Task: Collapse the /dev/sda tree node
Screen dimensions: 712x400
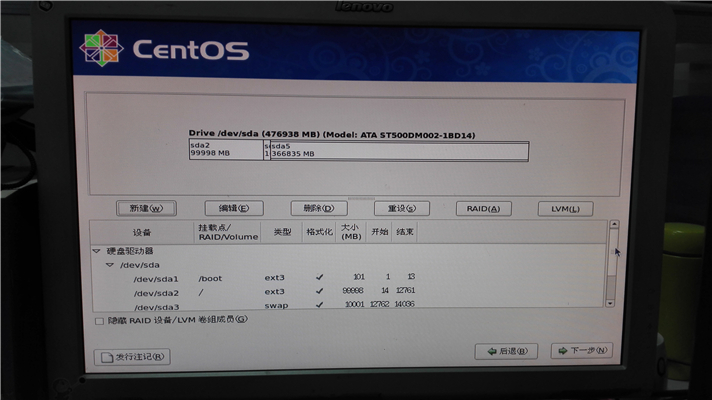Action: 109,265
